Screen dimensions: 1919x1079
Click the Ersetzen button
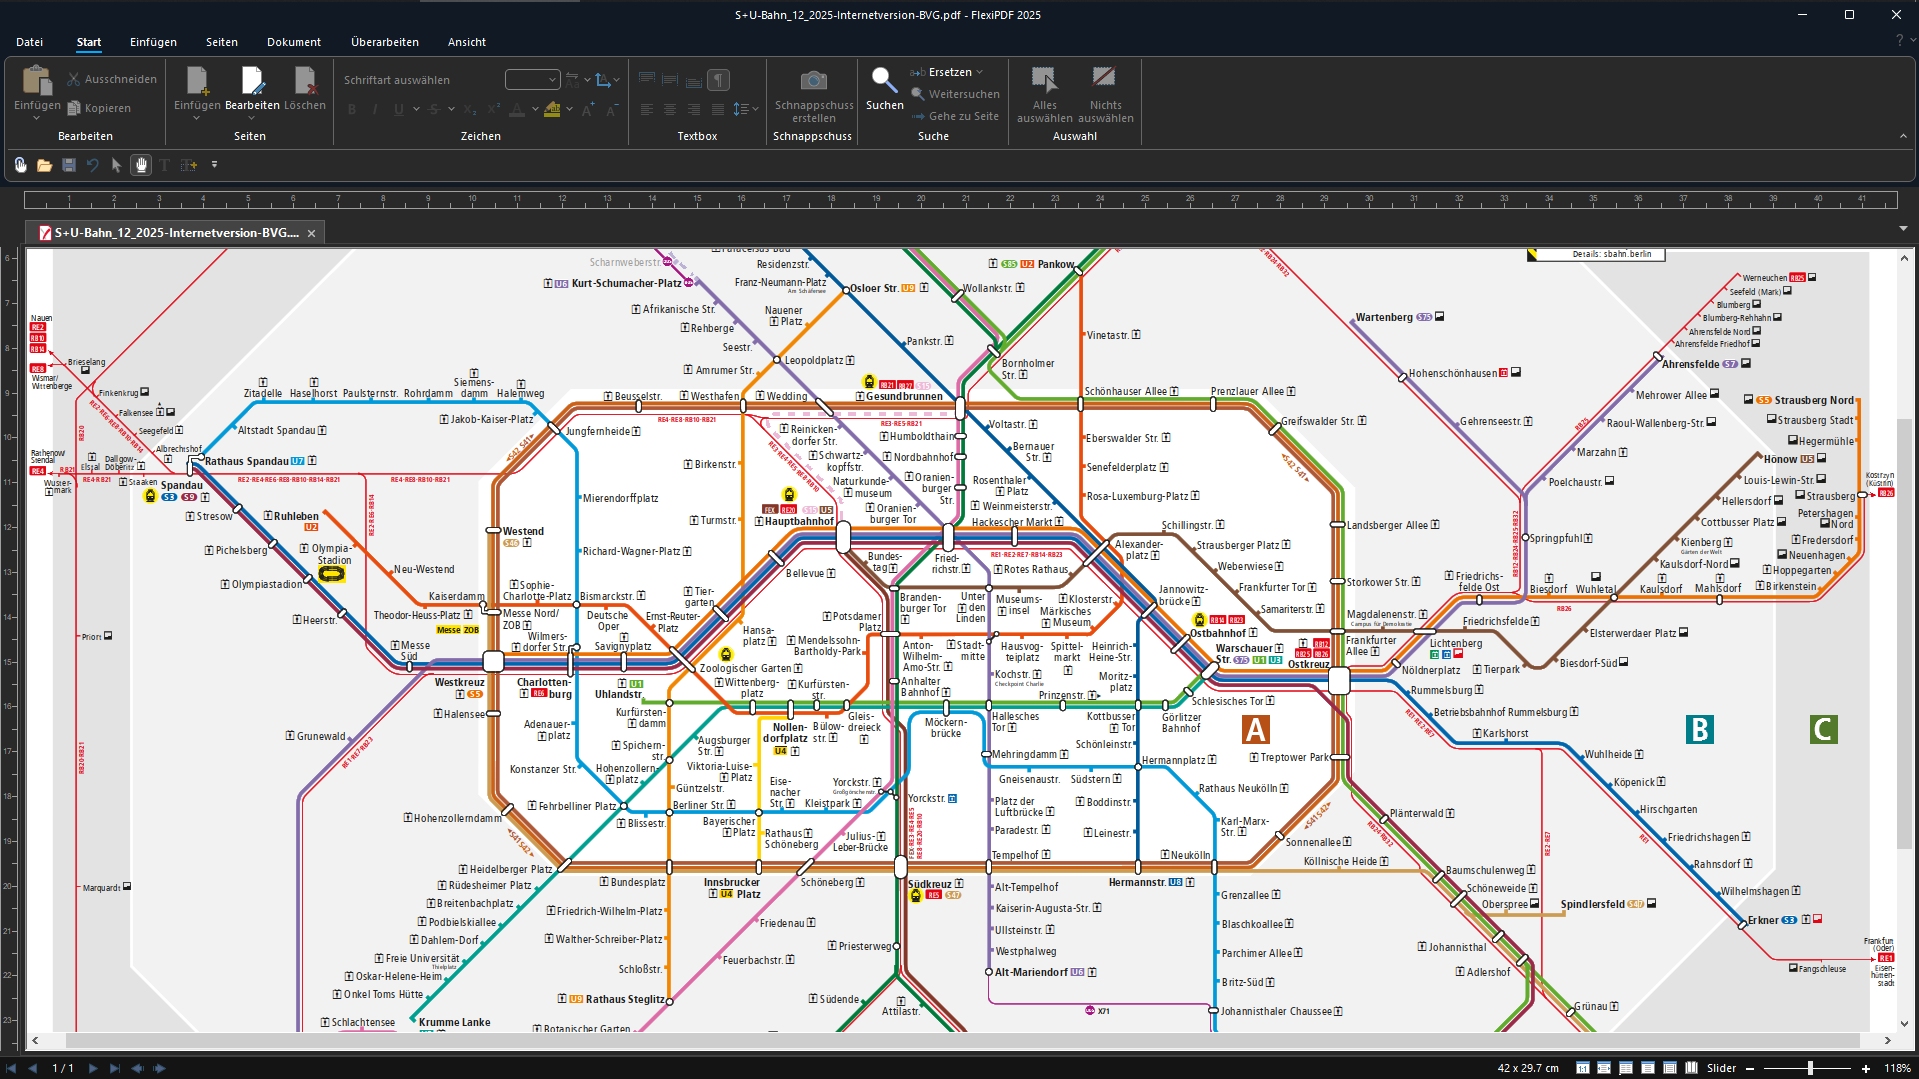tap(949, 72)
